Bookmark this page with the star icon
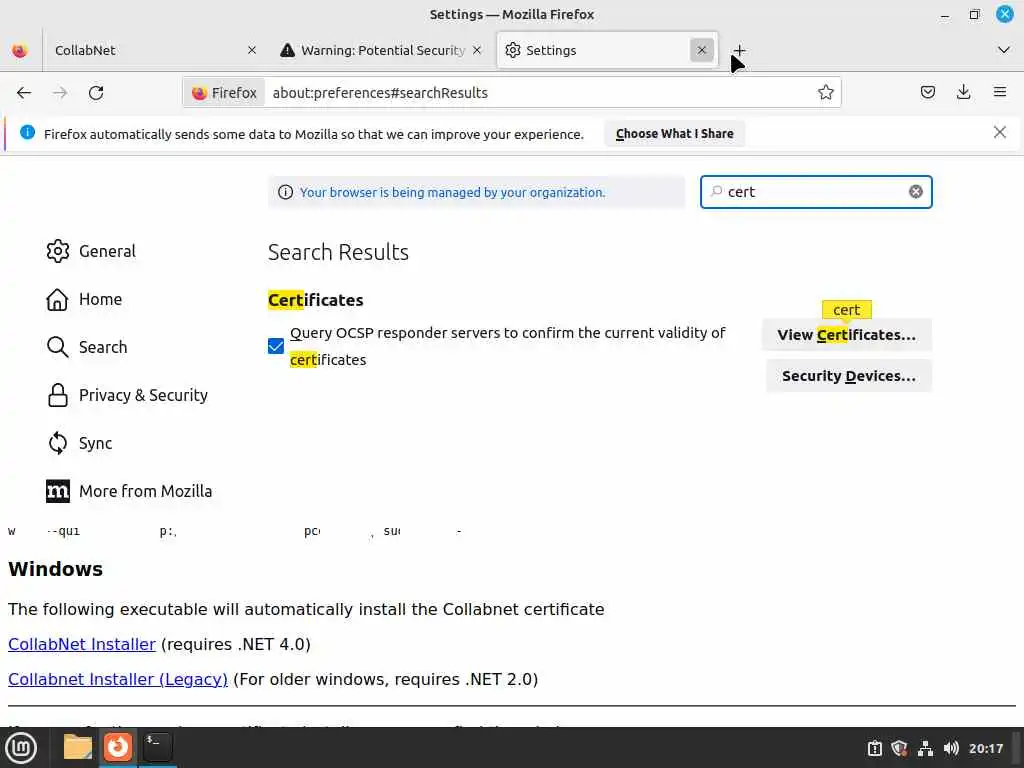 point(825,93)
